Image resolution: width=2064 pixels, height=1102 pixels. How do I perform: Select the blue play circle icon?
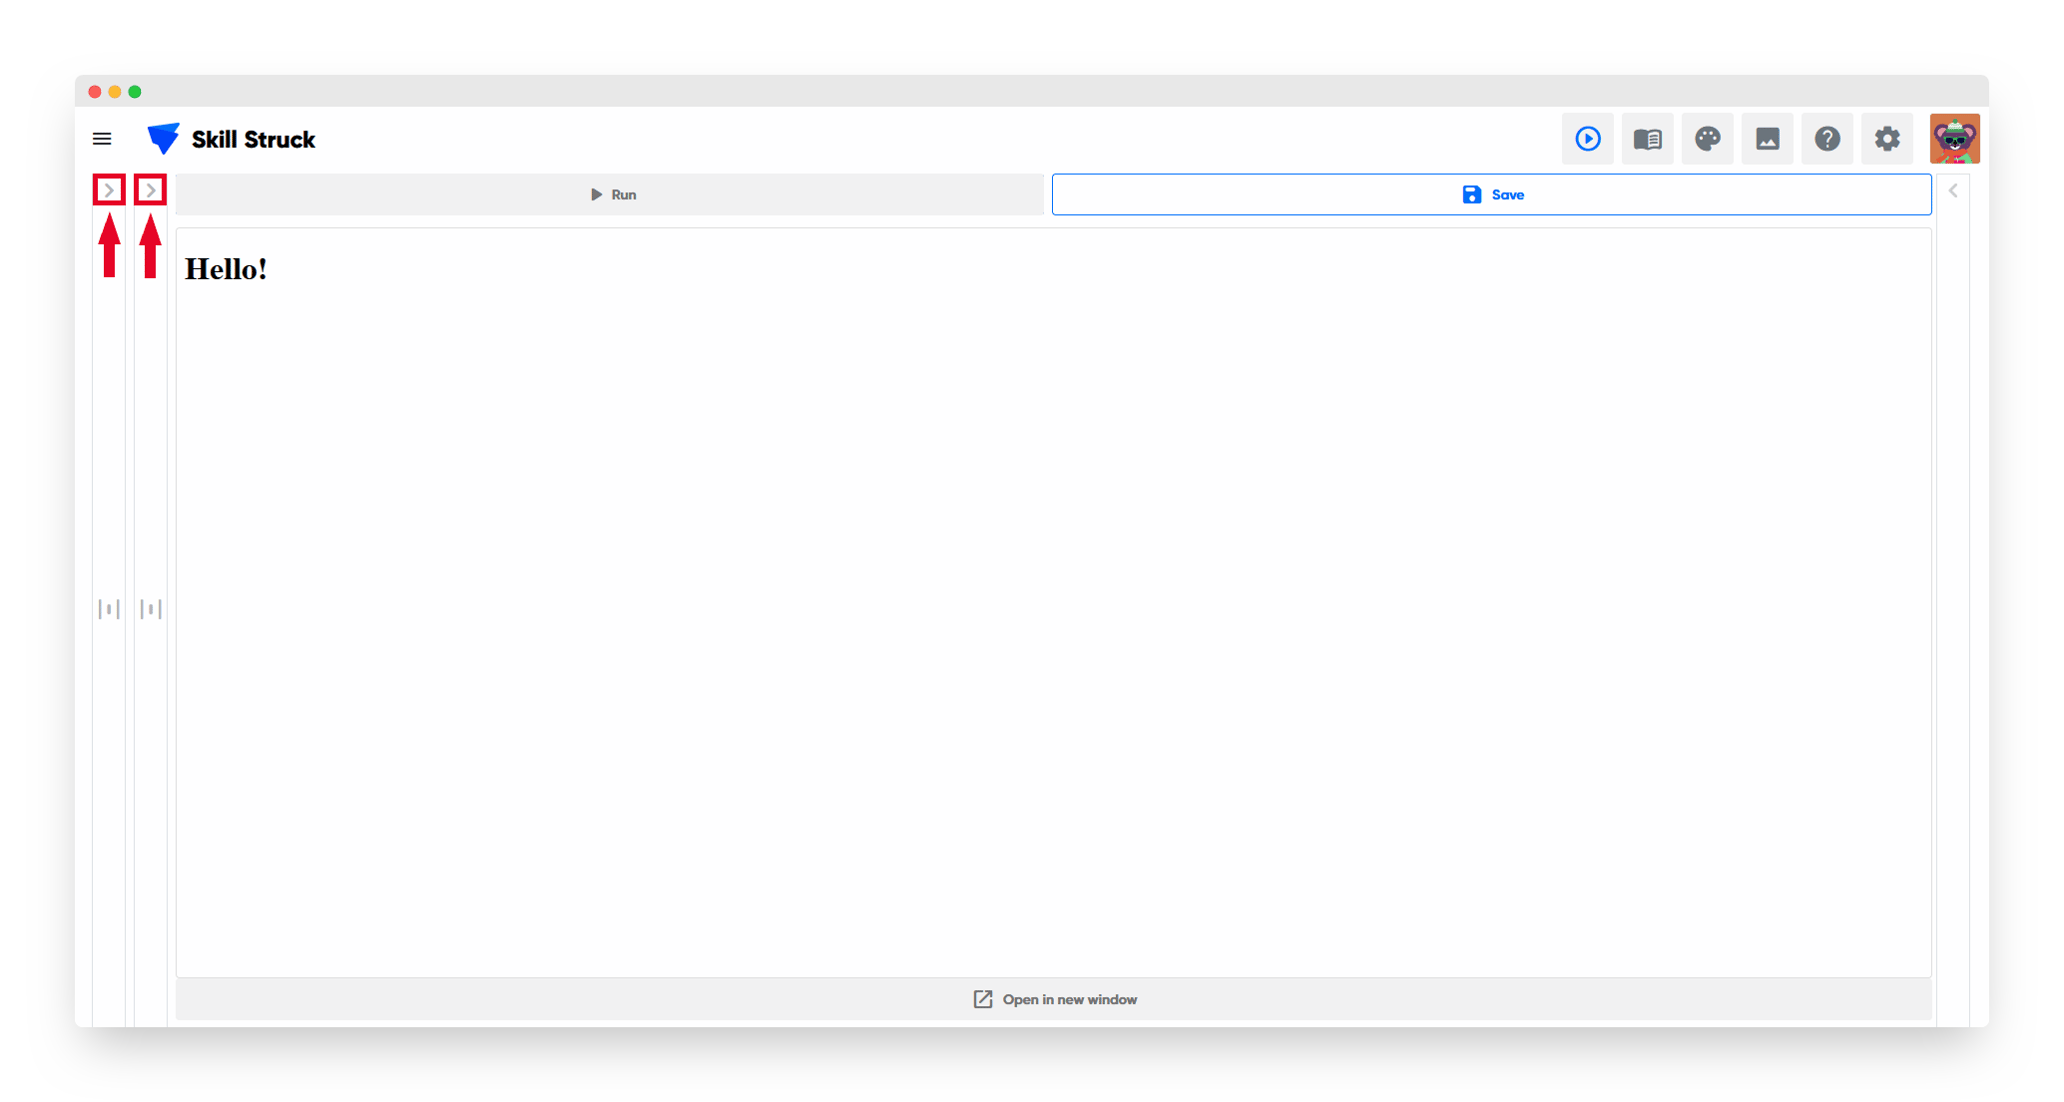tap(1588, 138)
